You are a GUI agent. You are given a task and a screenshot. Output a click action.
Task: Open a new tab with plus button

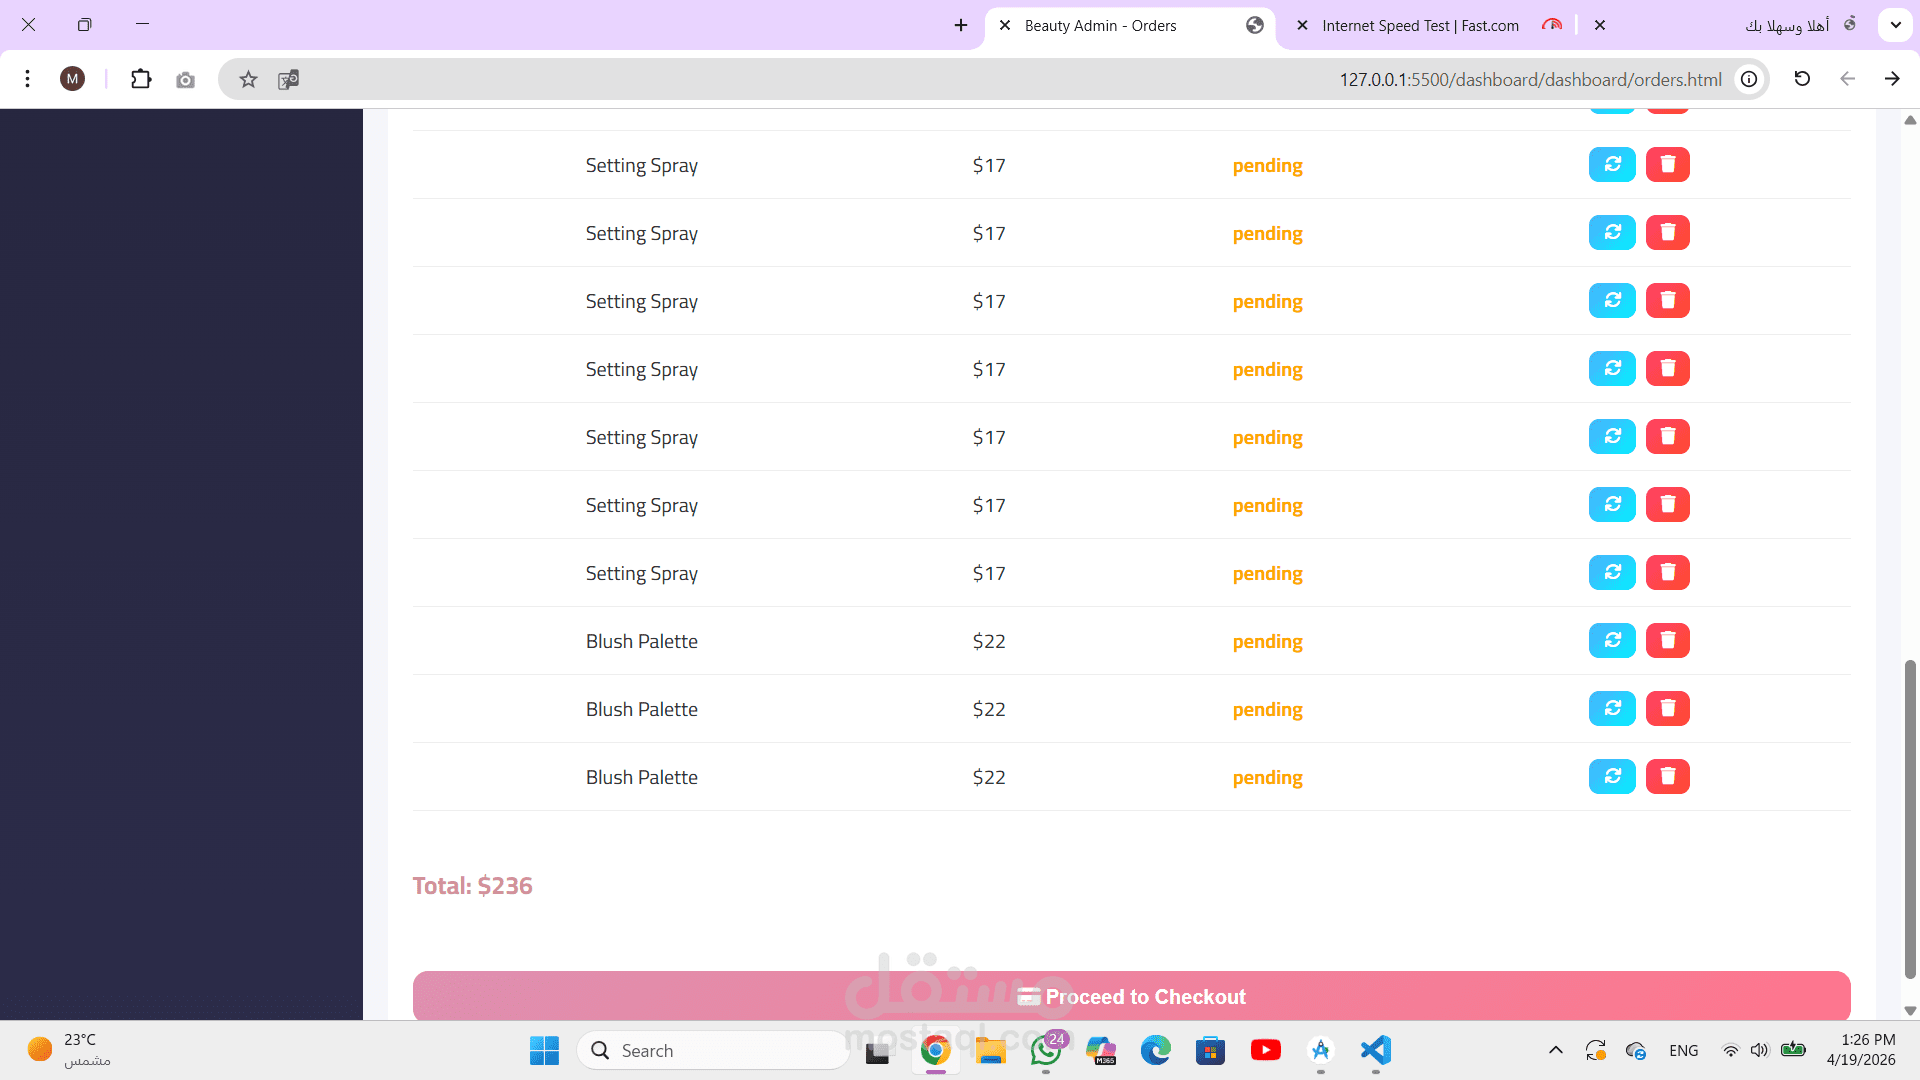click(961, 26)
